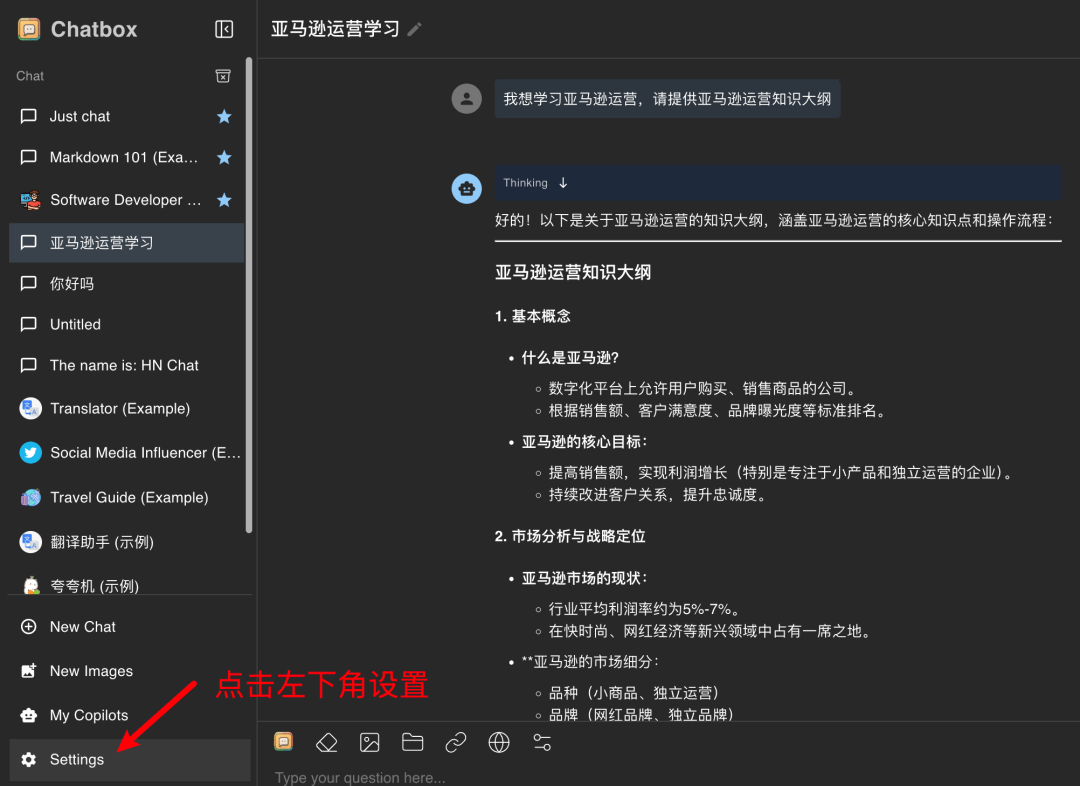
Task: Click the chat bubble icon beside Untitled
Action: click(x=29, y=324)
